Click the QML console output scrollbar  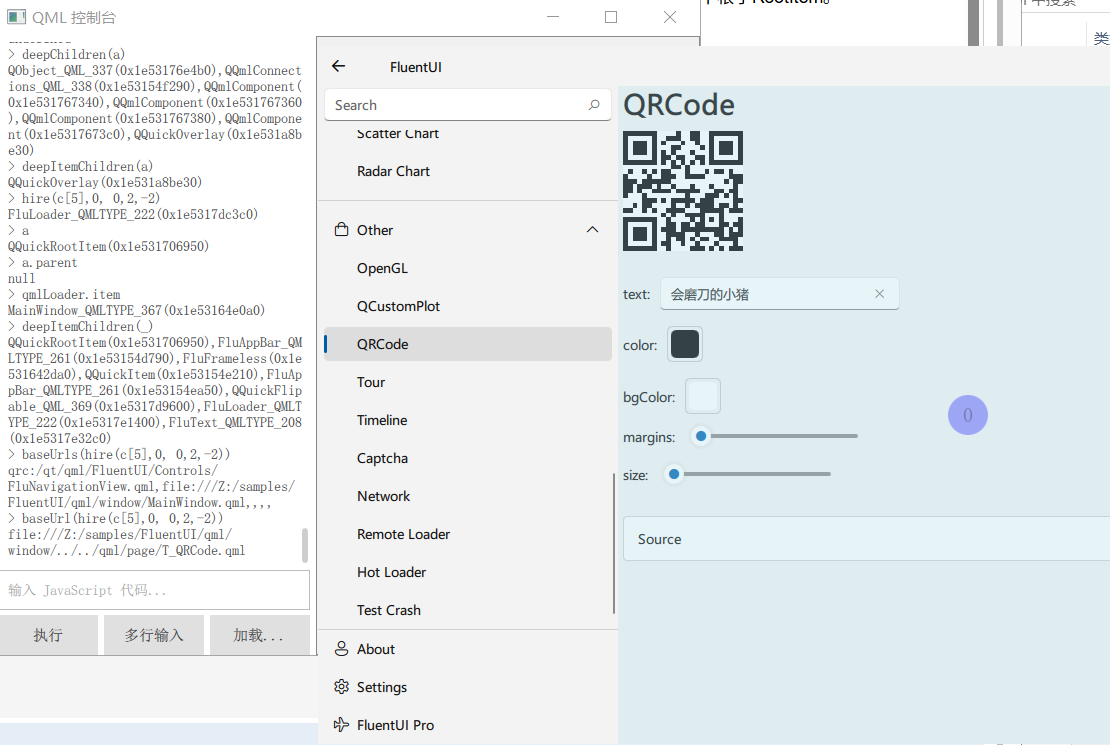click(x=305, y=545)
